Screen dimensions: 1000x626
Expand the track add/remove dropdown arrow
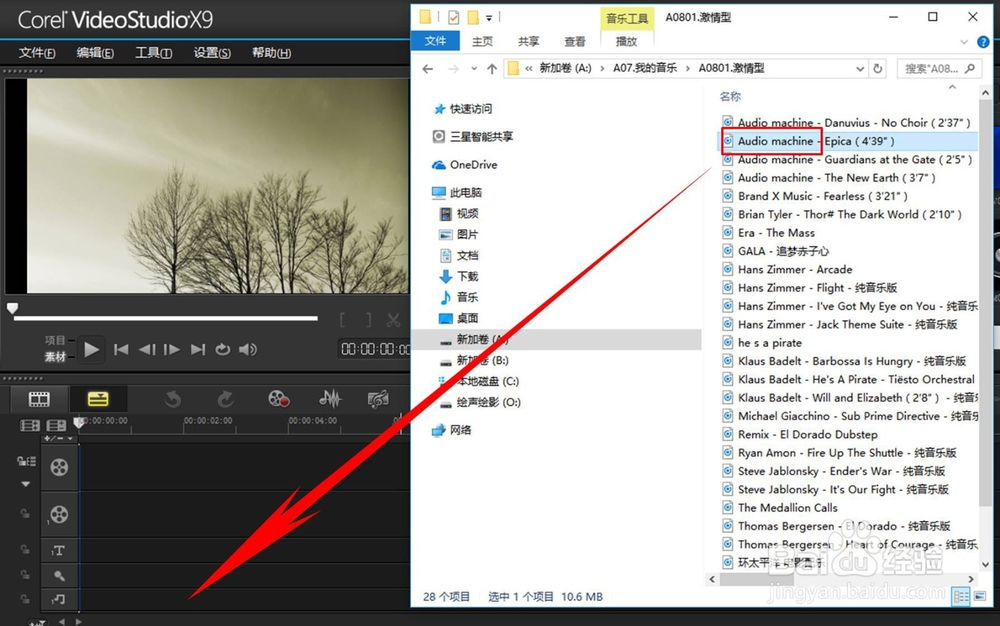(71, 438)
